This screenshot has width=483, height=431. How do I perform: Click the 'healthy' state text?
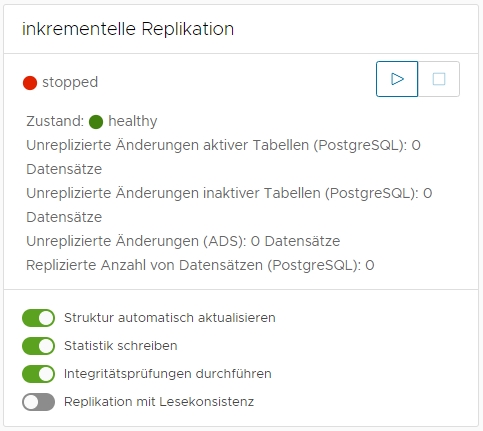click(133, 121)
